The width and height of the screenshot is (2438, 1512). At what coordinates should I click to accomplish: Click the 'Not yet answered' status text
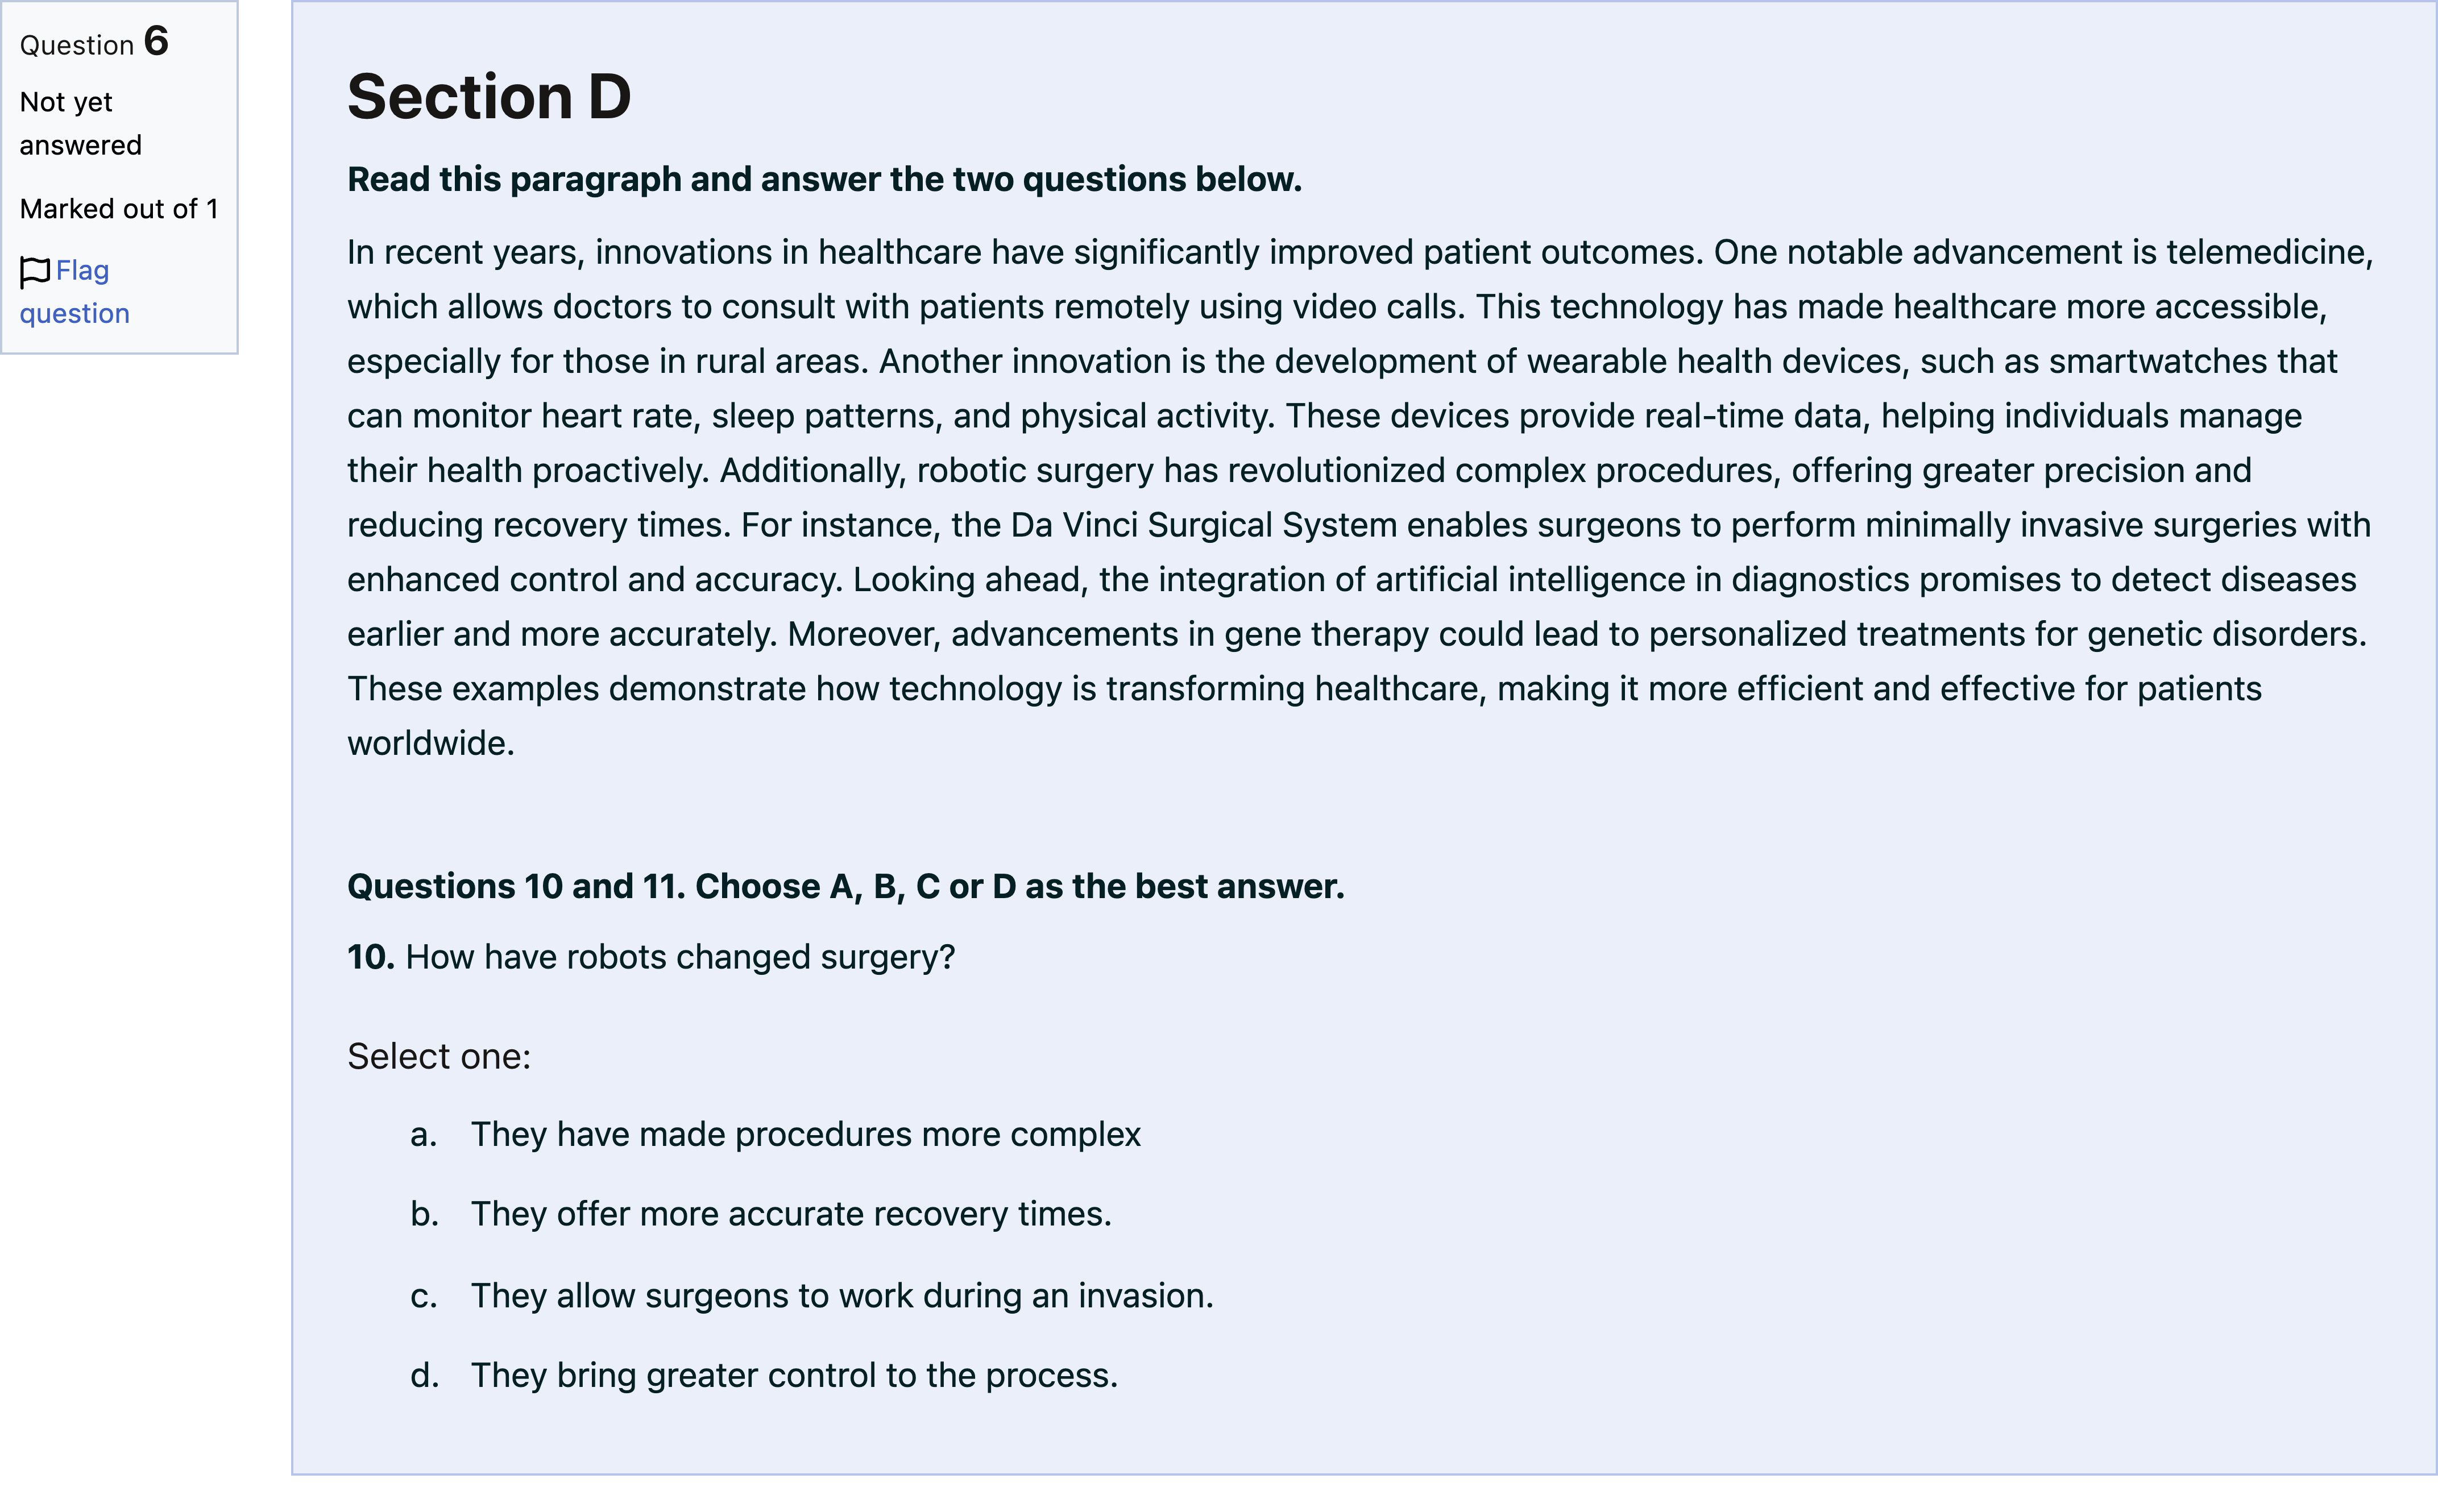pyautogui.click(x=80, y=124)
